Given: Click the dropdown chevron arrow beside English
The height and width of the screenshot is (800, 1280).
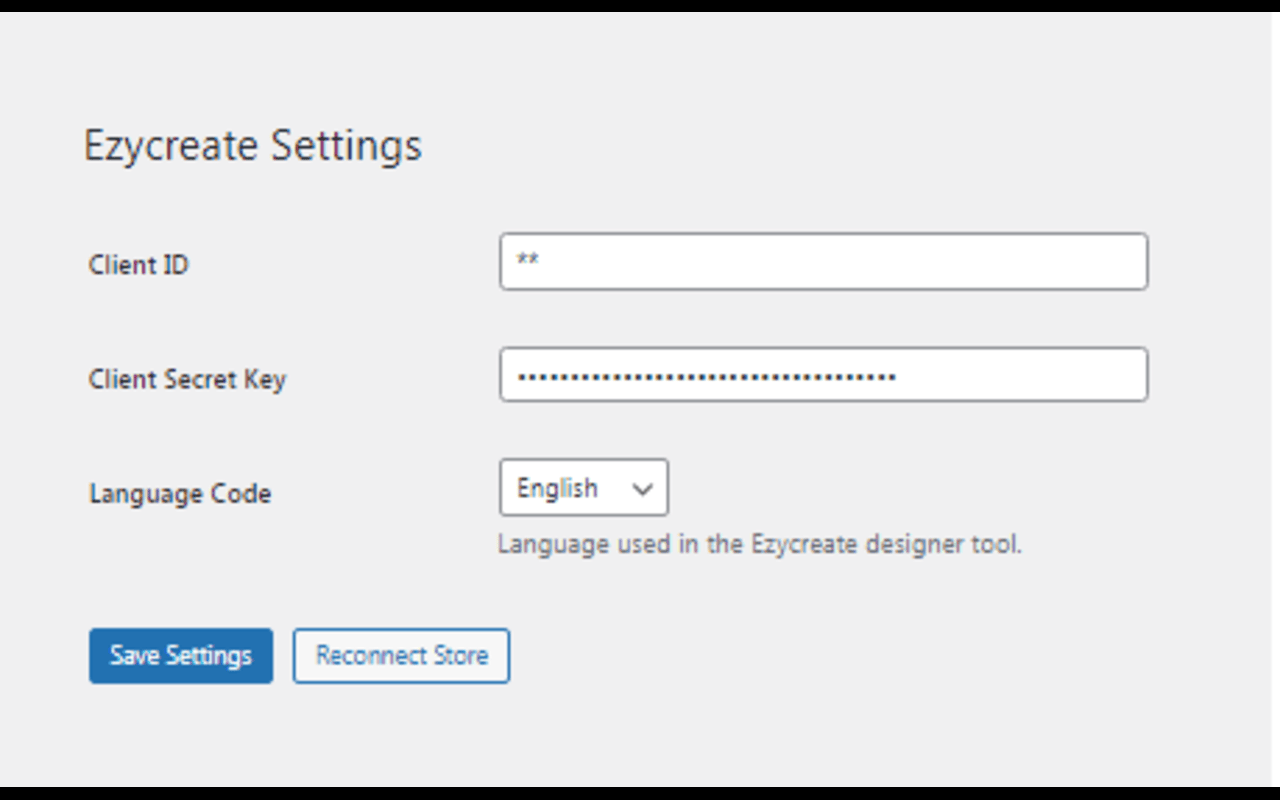Looking at the screenshot, I should tap(642, 489).
